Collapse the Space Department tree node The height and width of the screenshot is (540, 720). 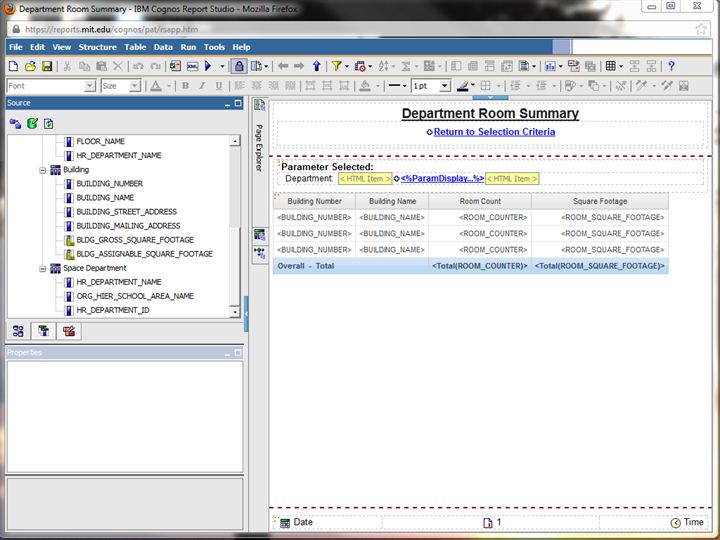tap(43, 268)
